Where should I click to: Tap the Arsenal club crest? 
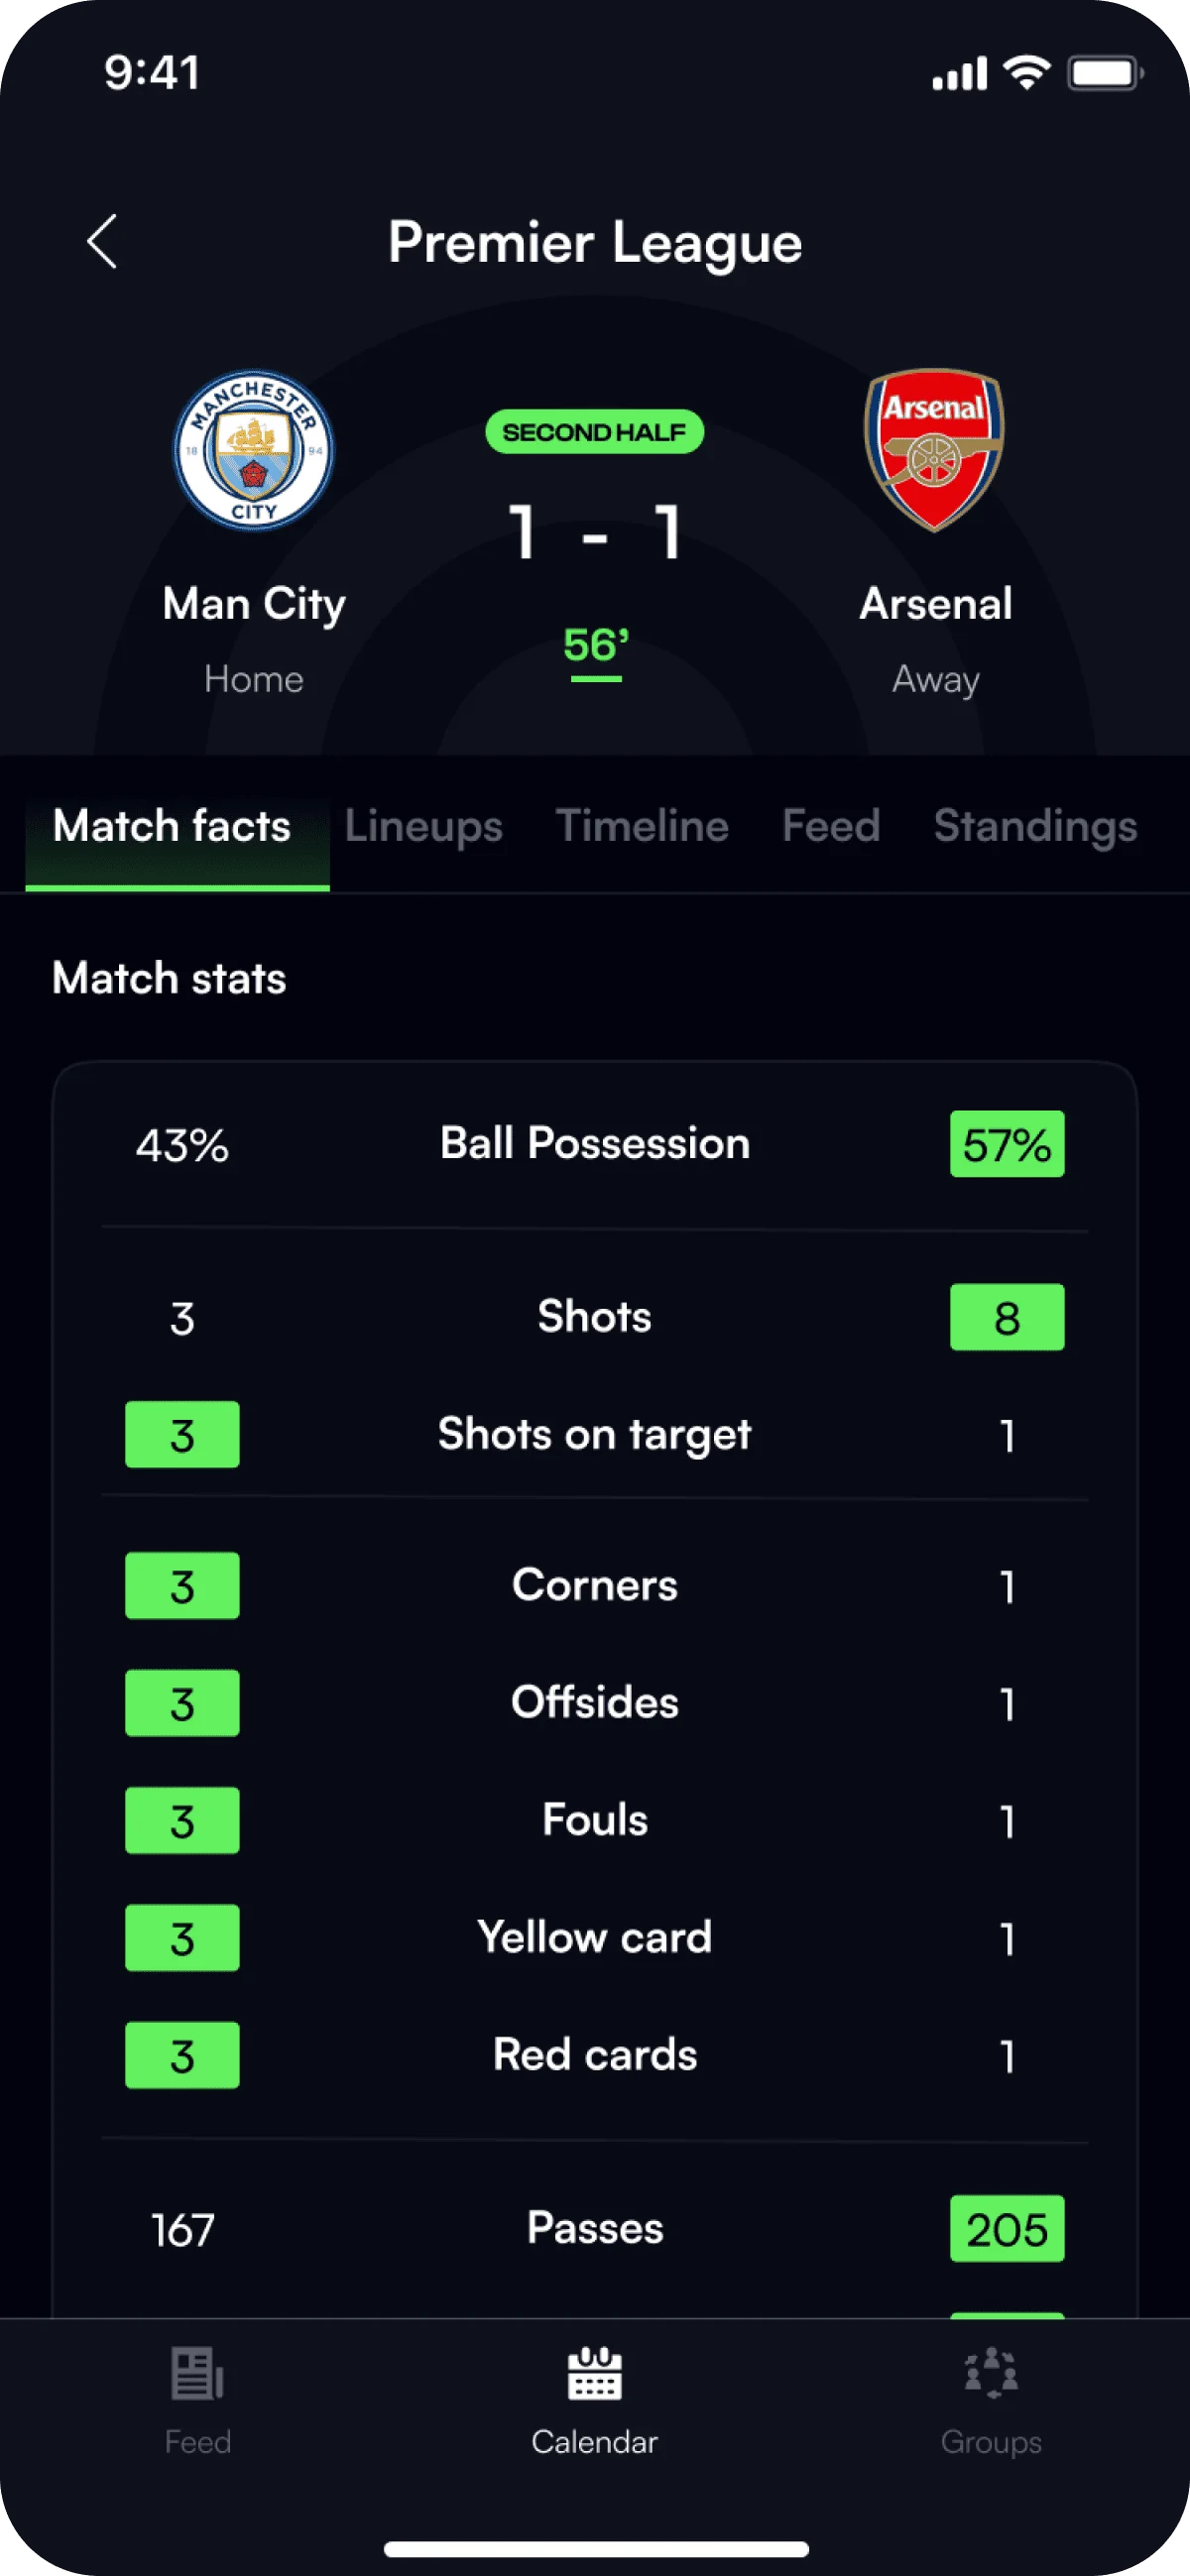(x=933, y=449)
